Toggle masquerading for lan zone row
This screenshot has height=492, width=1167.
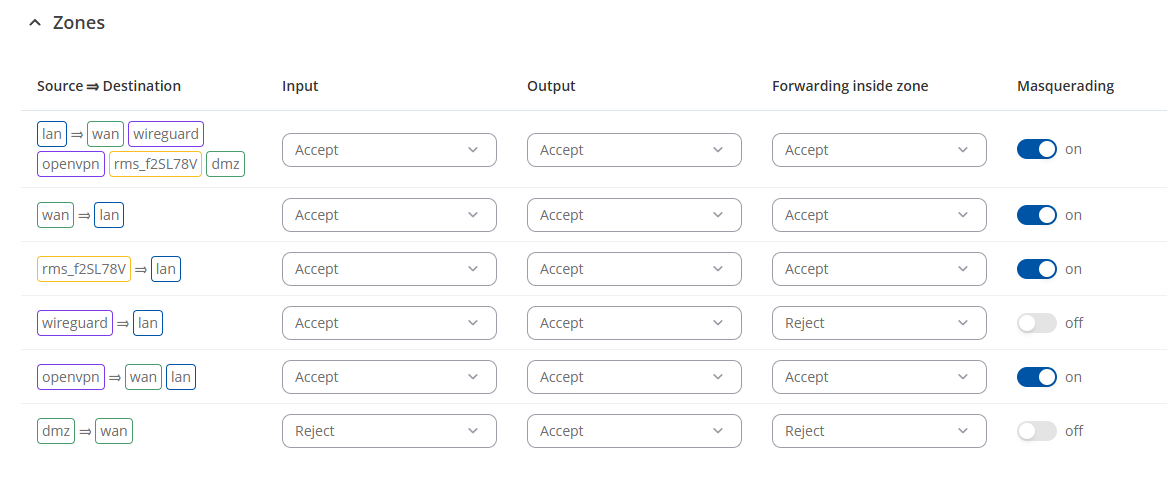point(1036,149)
